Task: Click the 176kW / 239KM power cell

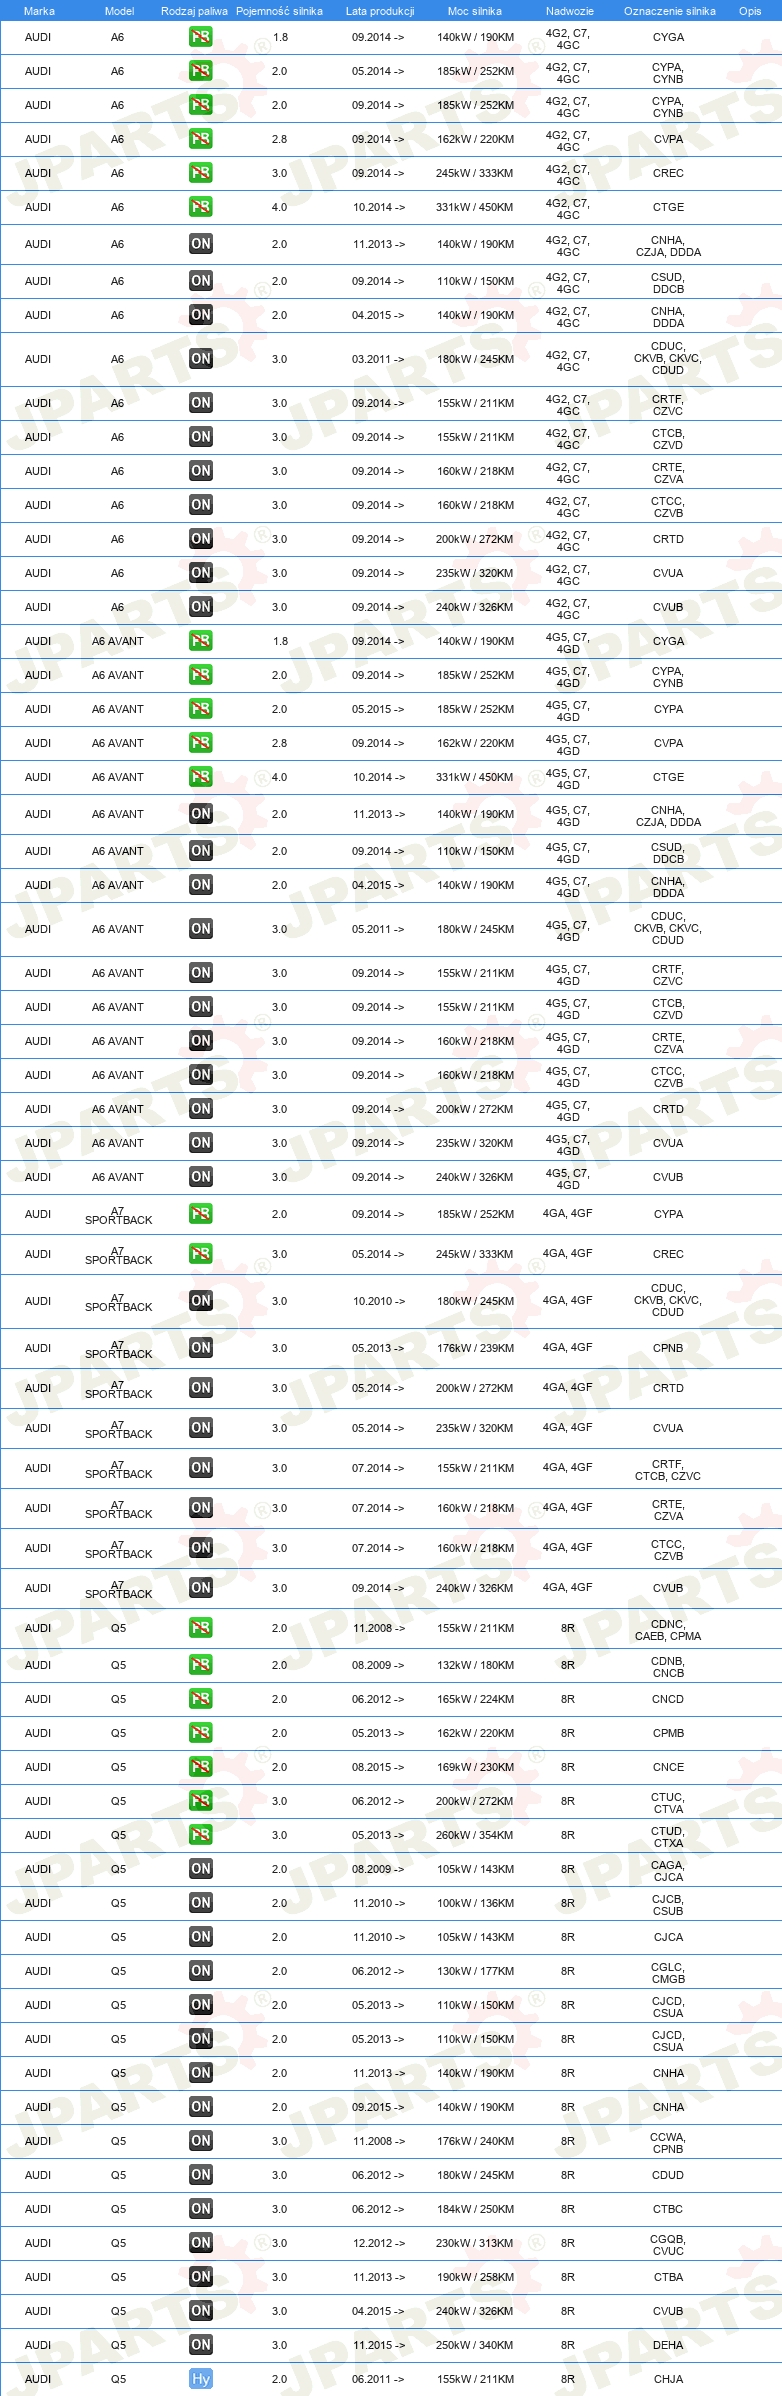Action: pos(475,1348)
